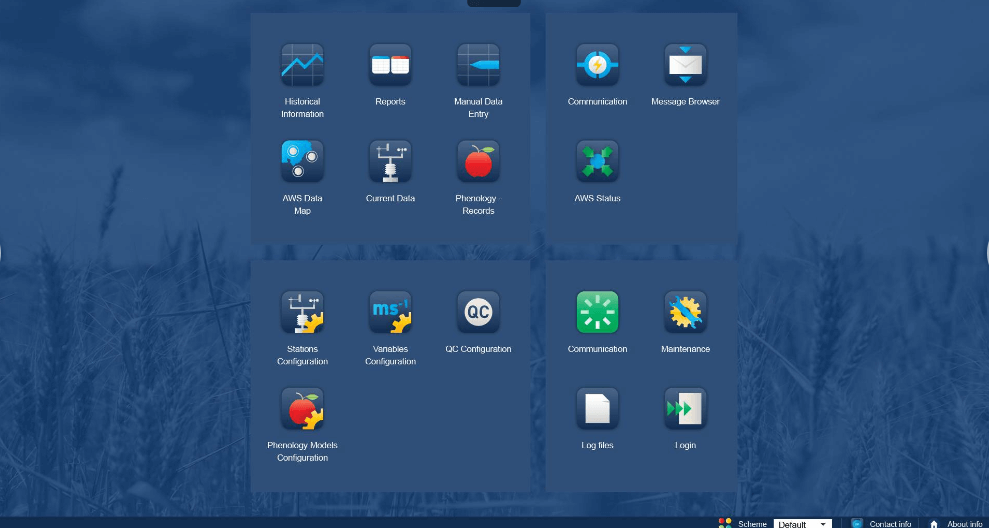Open the Contact info link
The width and height of the screenshot is (989, 528).
click(889, 523)
